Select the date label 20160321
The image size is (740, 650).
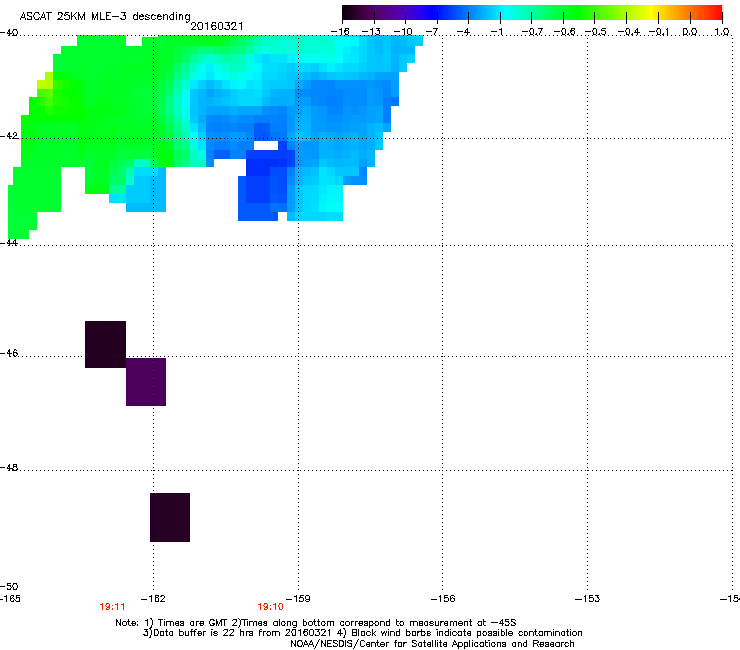(217, 26)
